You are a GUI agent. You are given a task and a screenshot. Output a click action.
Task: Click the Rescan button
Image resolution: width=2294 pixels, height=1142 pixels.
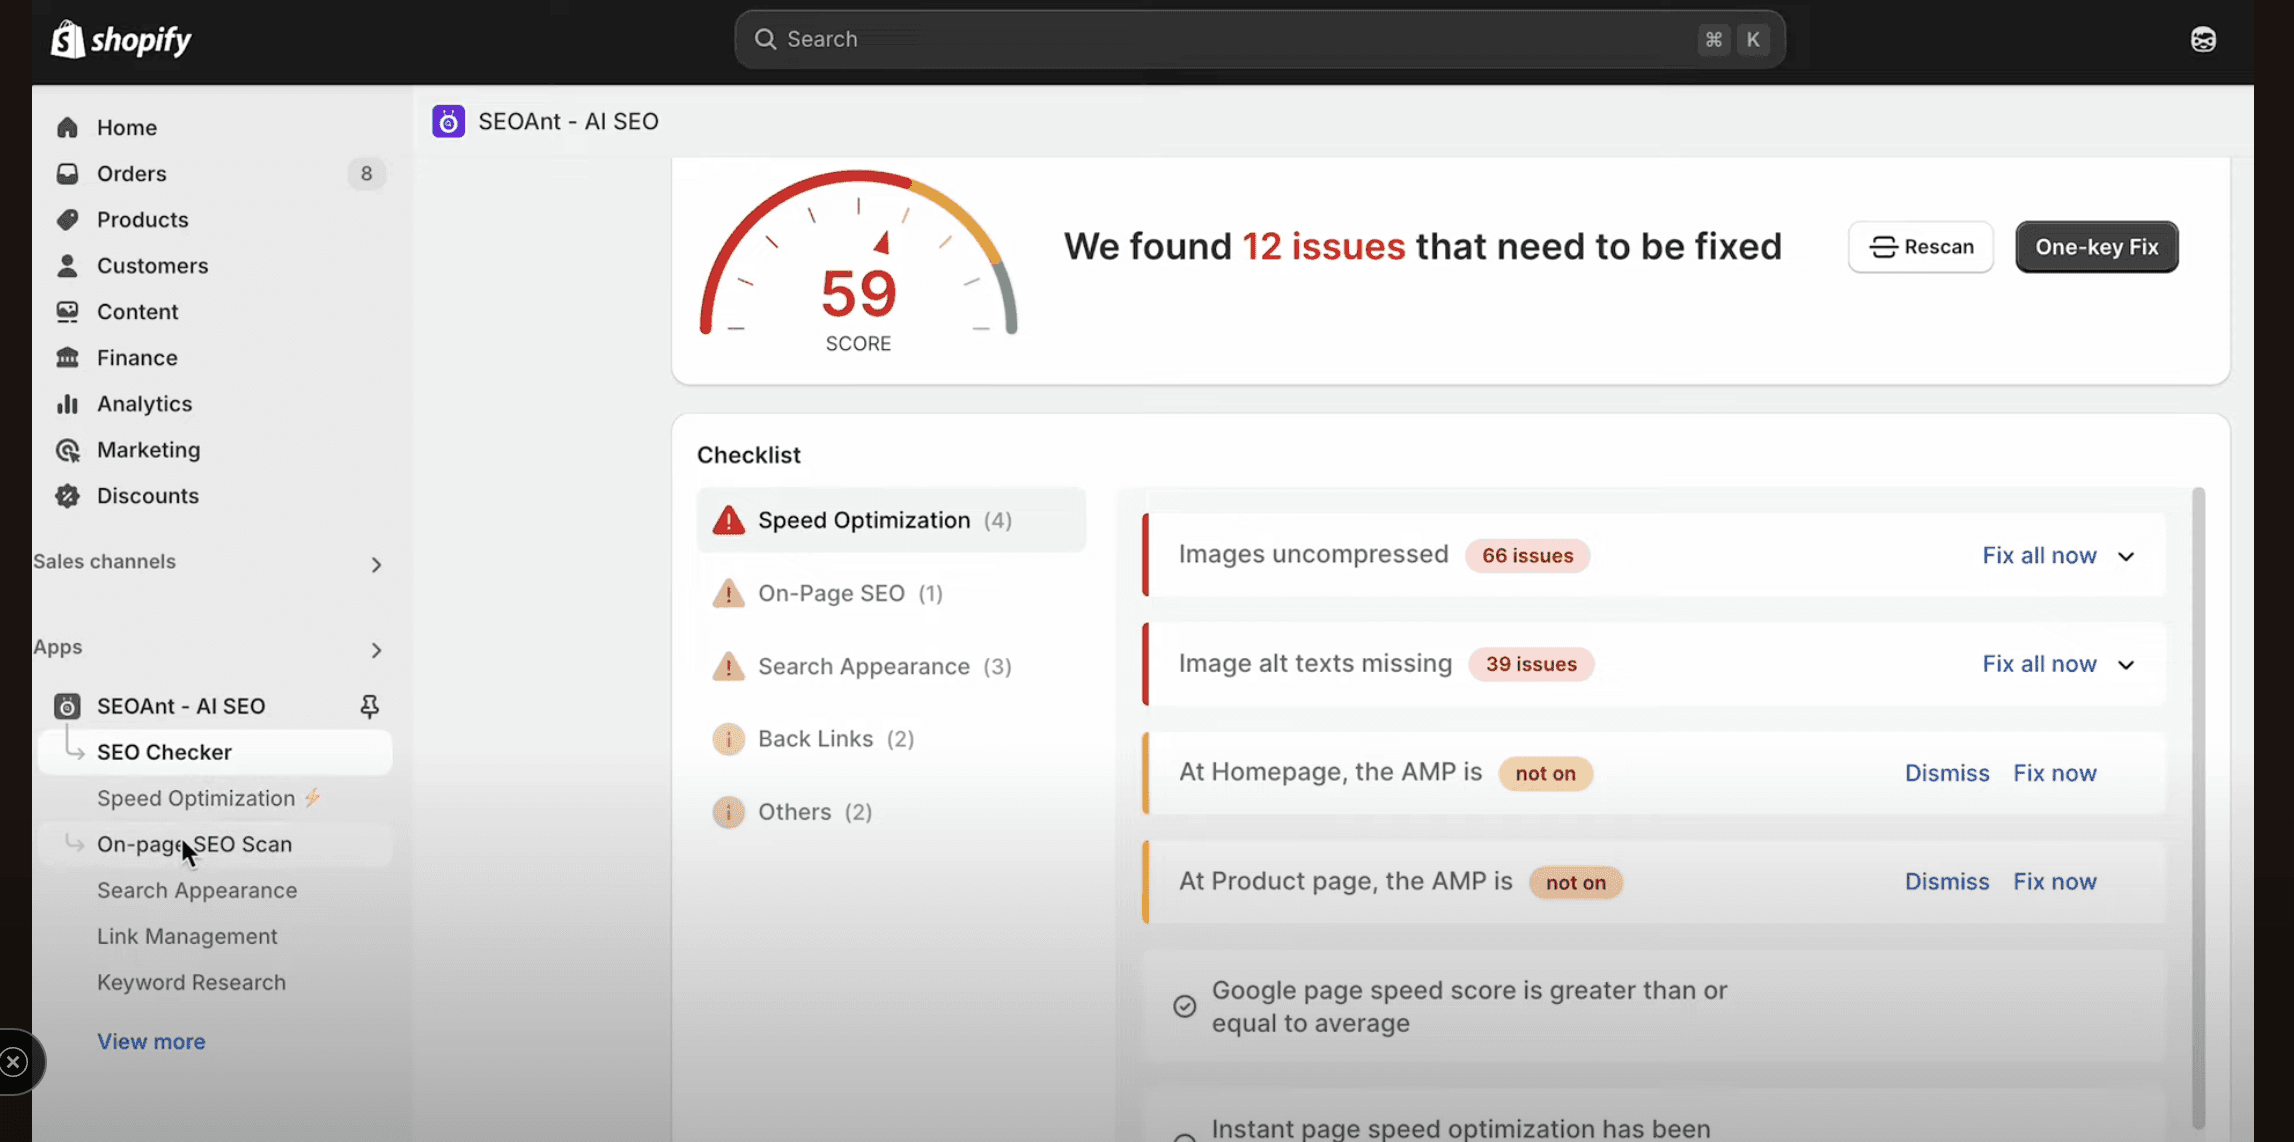1920,247
